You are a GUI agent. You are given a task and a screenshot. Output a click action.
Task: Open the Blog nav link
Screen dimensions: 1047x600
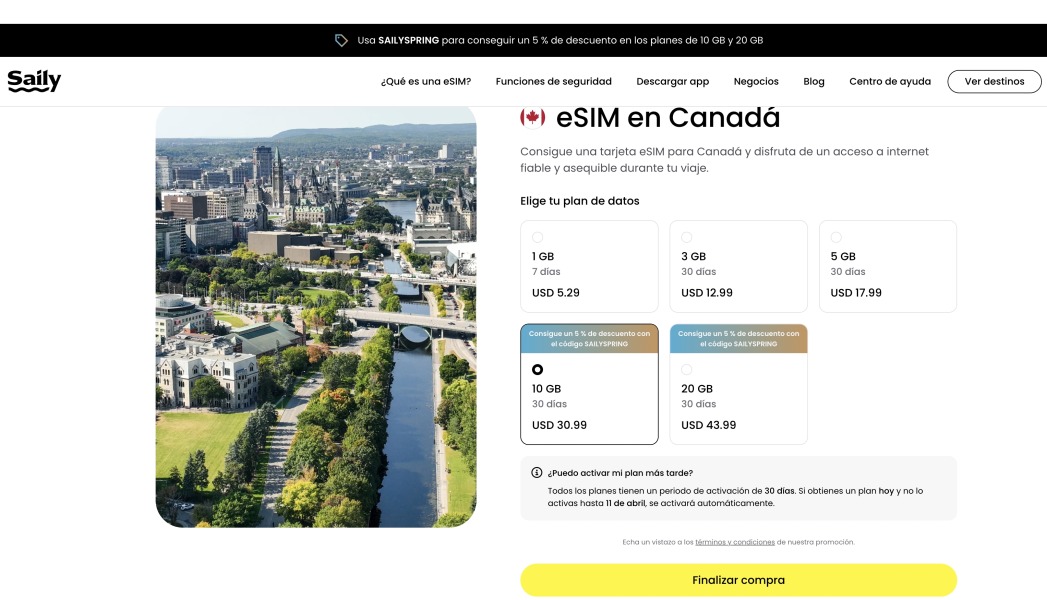point(814,81)
